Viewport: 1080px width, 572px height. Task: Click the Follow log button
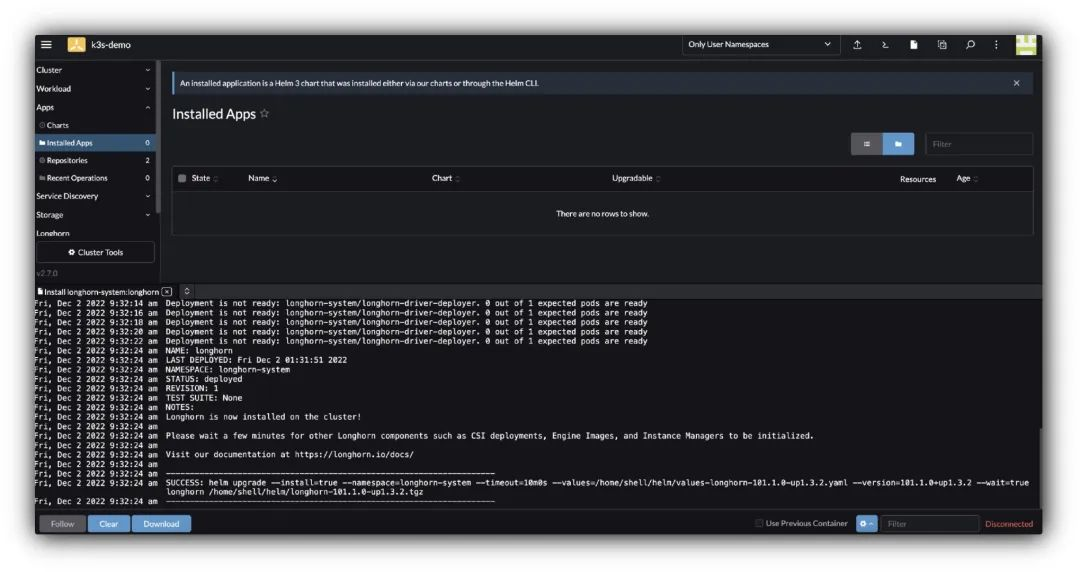pos(62,524)
